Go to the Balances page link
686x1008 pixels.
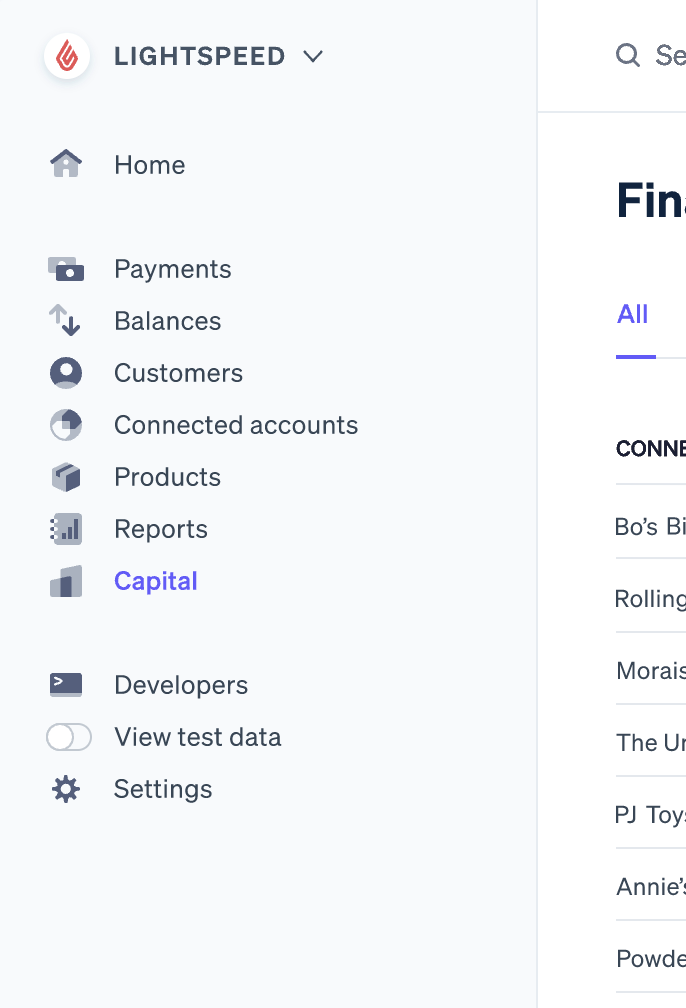click(x=168, y=321)
